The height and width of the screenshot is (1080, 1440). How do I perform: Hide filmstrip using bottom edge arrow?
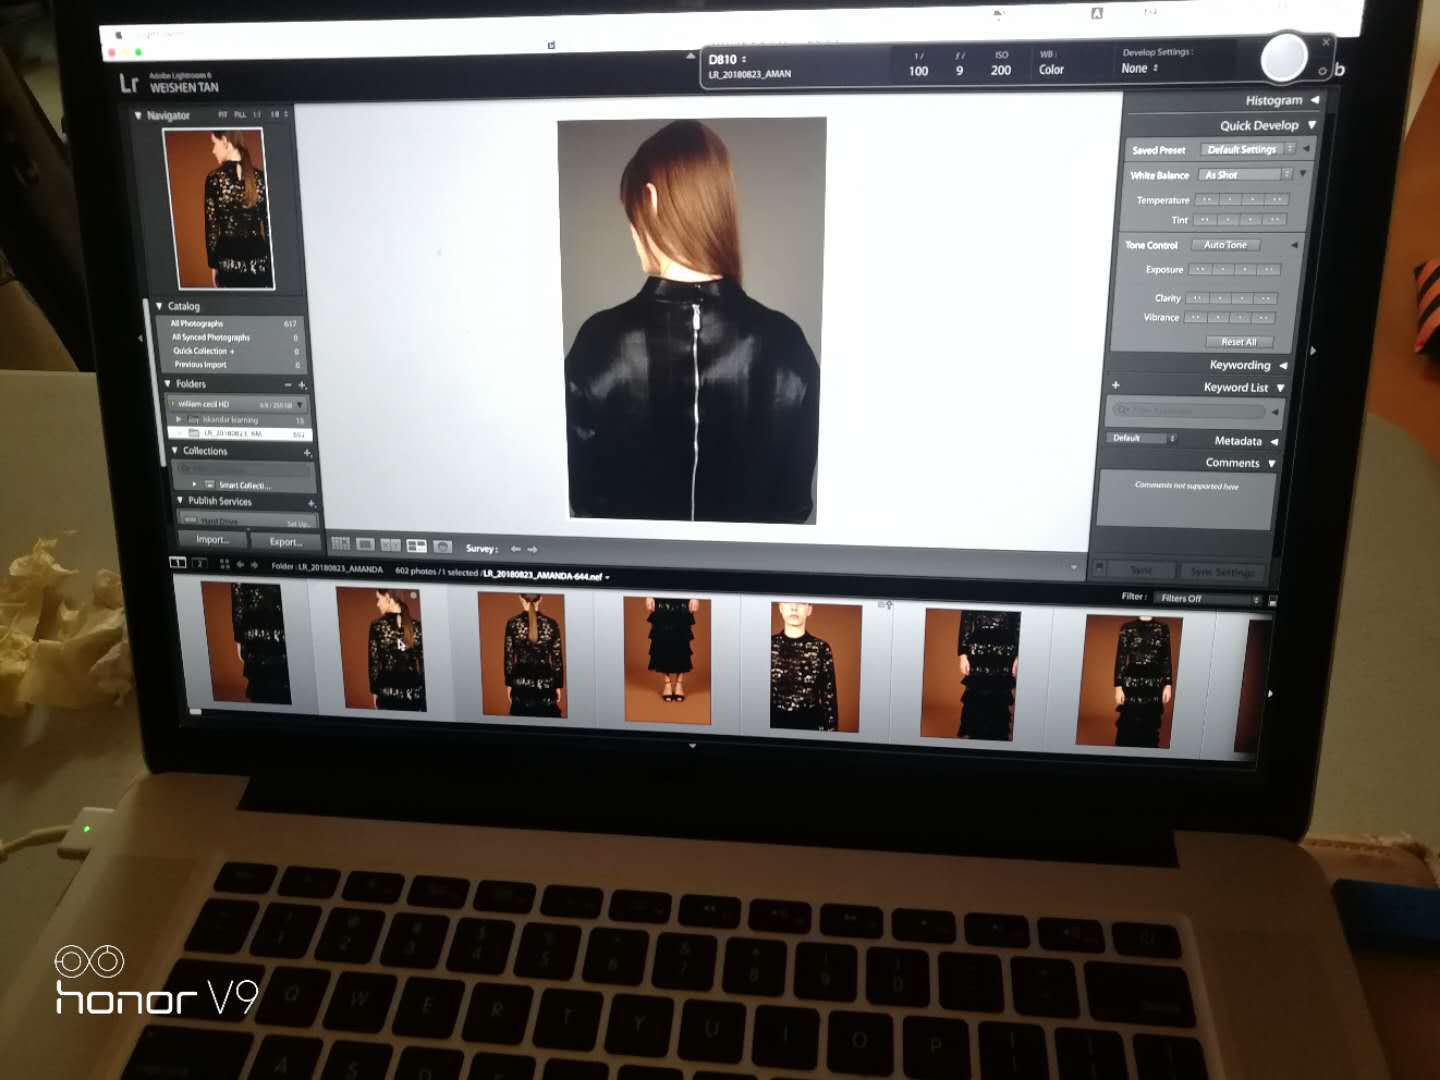692,746
